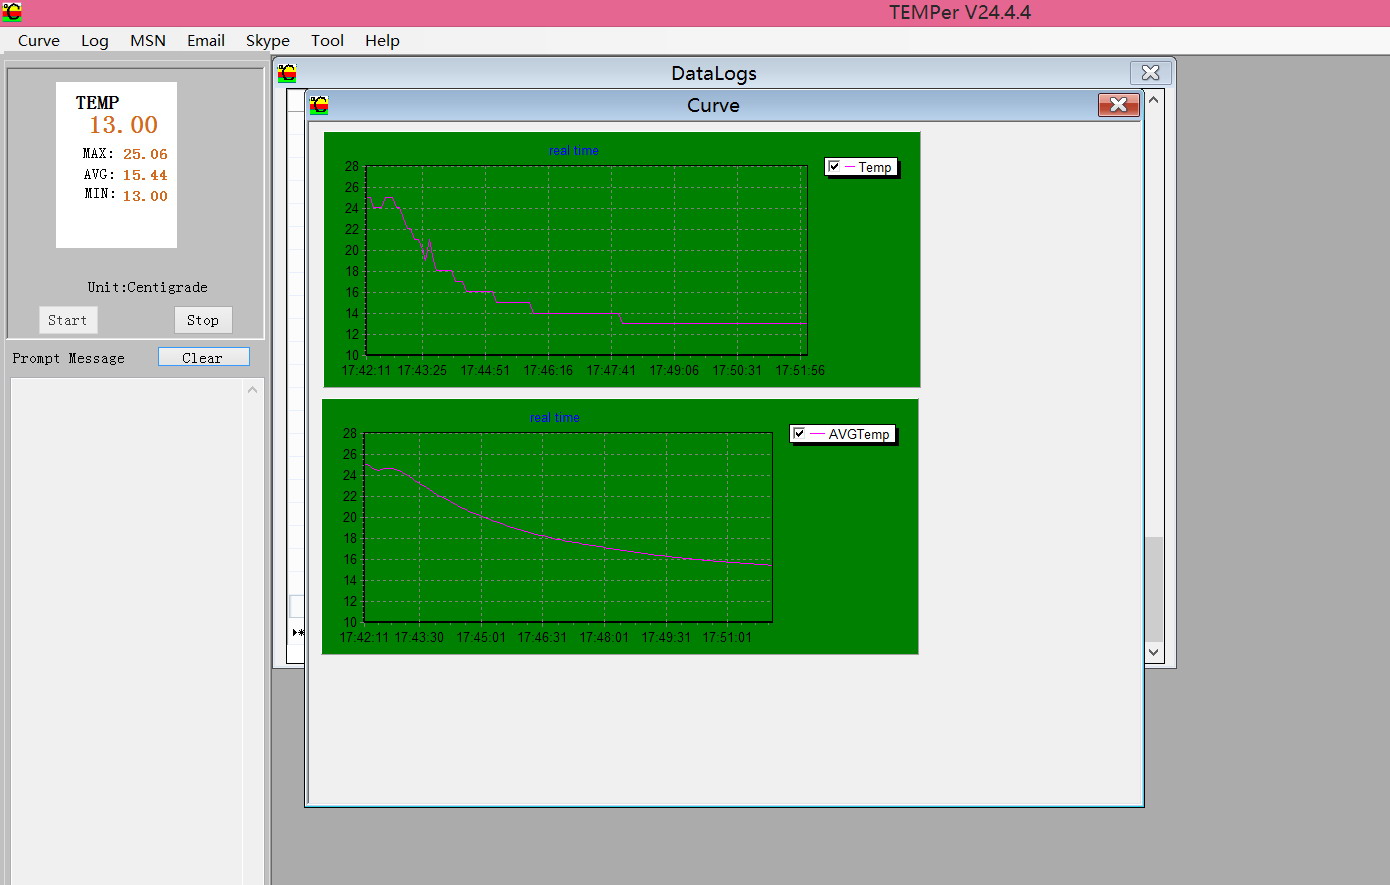The image size is (1390, 885).
Task: Open the MSN menu
Action: pyautogui.click(x=148, y=41)
